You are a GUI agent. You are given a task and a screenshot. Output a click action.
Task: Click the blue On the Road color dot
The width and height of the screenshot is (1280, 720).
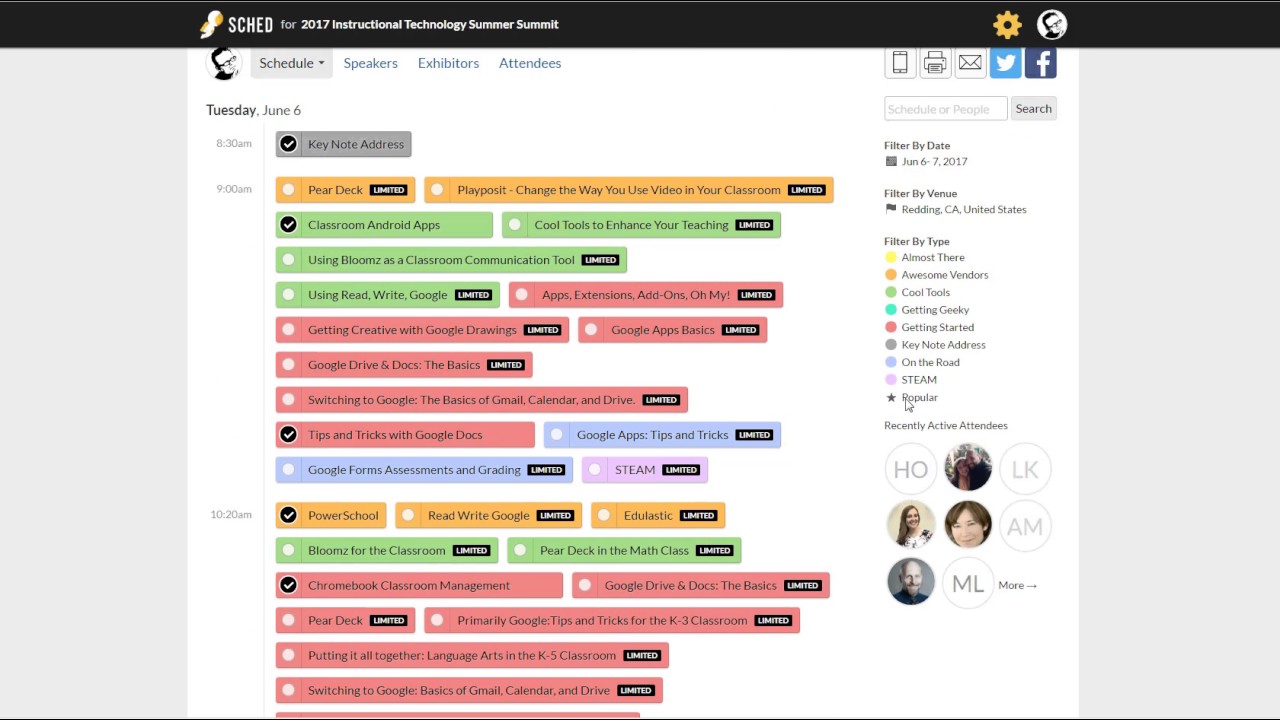coord(891,362)
